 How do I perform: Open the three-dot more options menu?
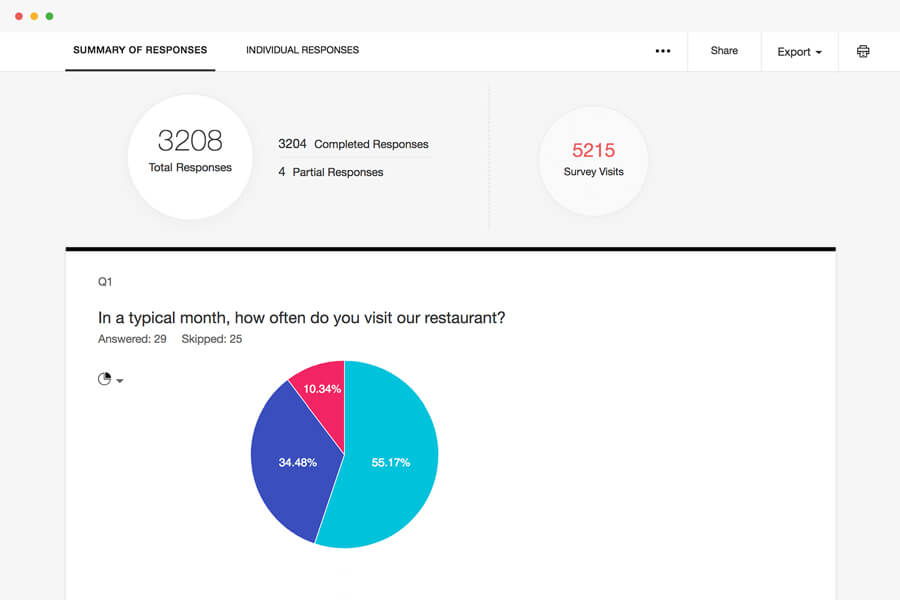pyautogui.click(x=663, y=51)
